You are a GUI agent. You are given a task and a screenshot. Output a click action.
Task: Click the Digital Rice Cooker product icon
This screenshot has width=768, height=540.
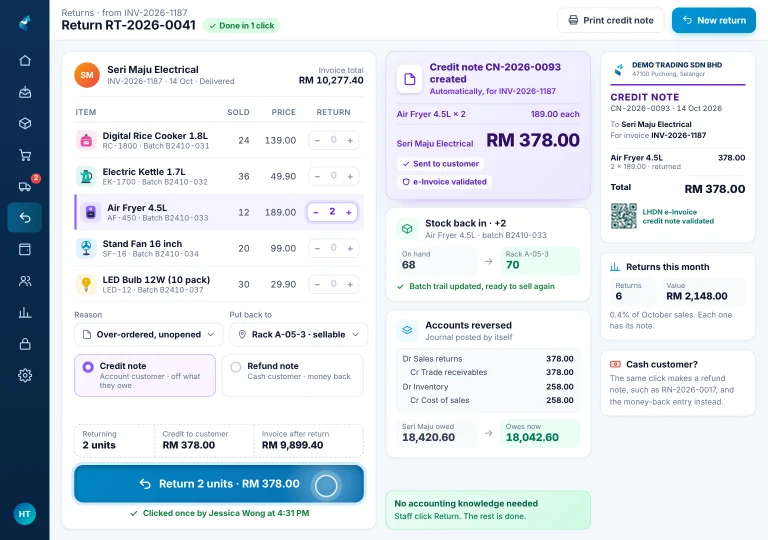click(86, 141)
